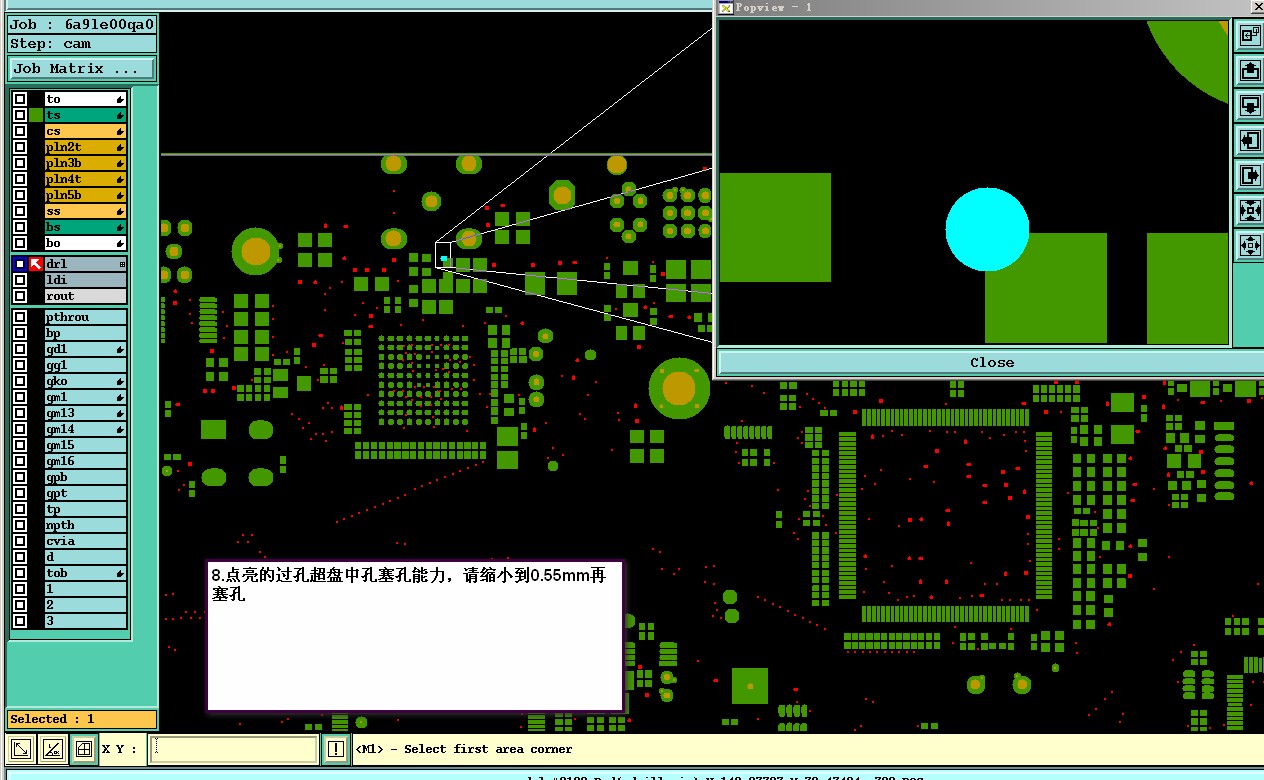Toggle checkbox for the pthrou layer
This screenshot has width=1264, height=780.
20,317
